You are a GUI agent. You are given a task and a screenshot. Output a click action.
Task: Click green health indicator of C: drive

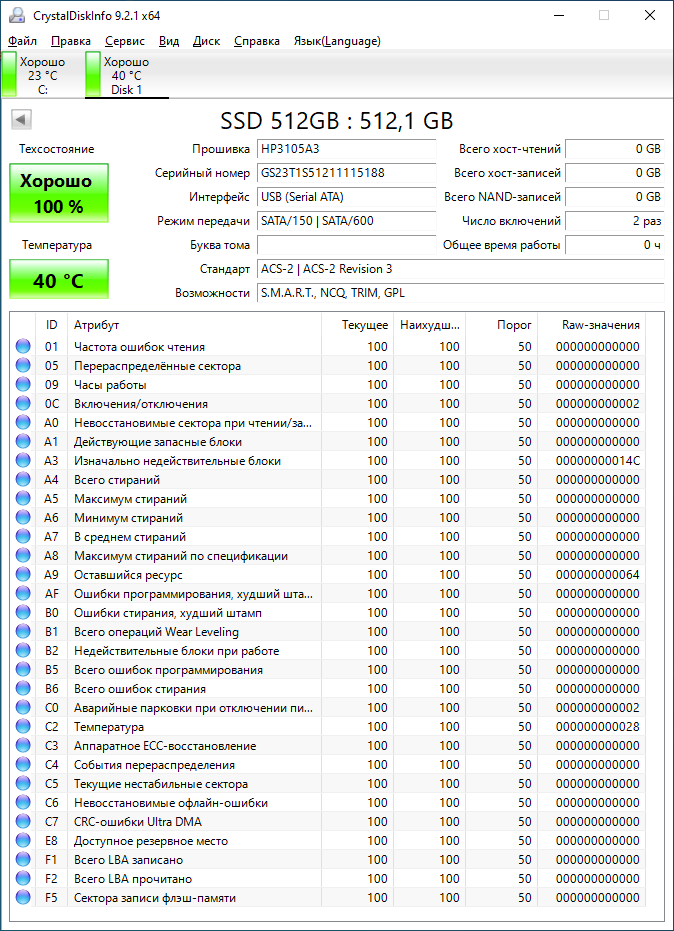pyautogui.click(x=10, y=74)
